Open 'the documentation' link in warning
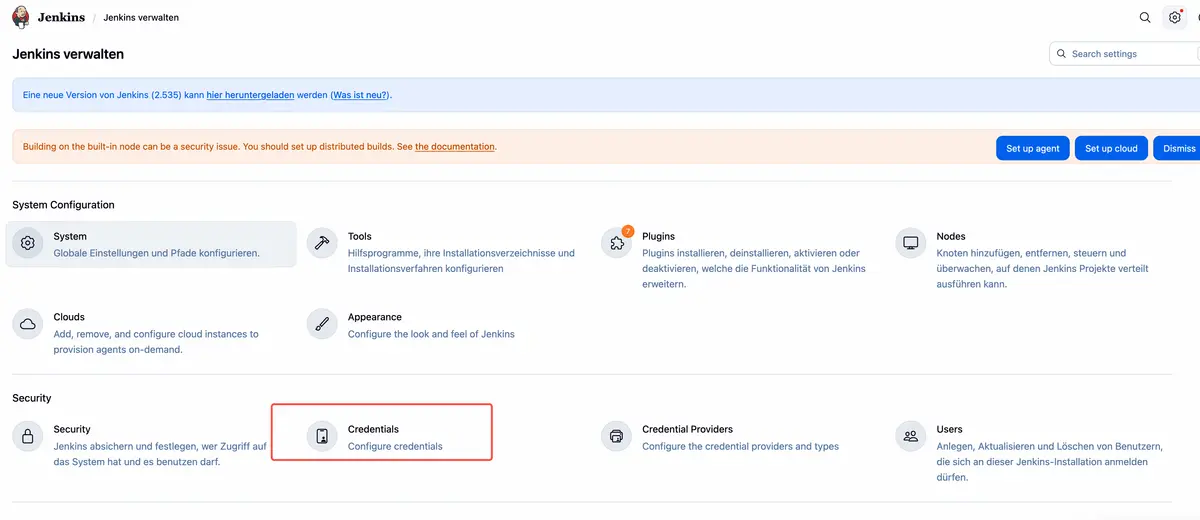The width and height of the screenshot is (1200, 520). [x=455, y=146]
